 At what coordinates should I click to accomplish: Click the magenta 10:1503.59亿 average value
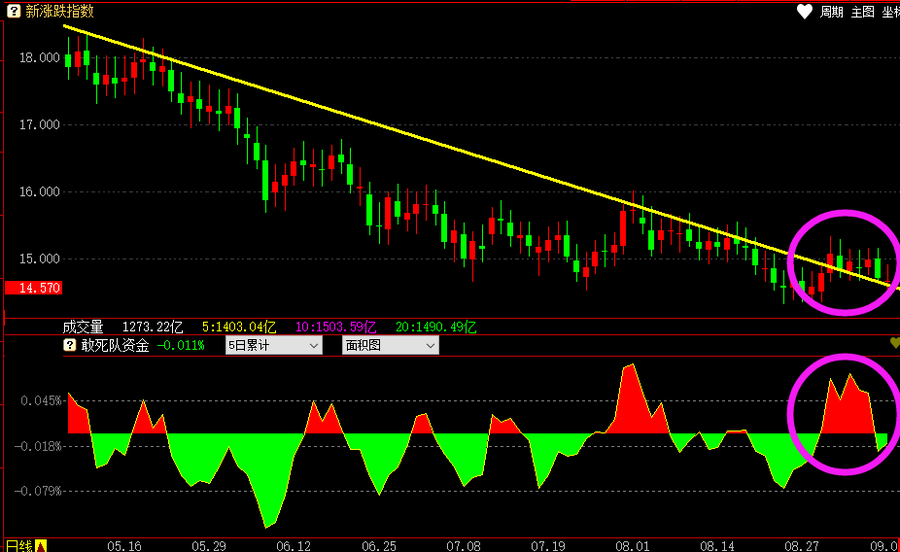coord(335,326)
